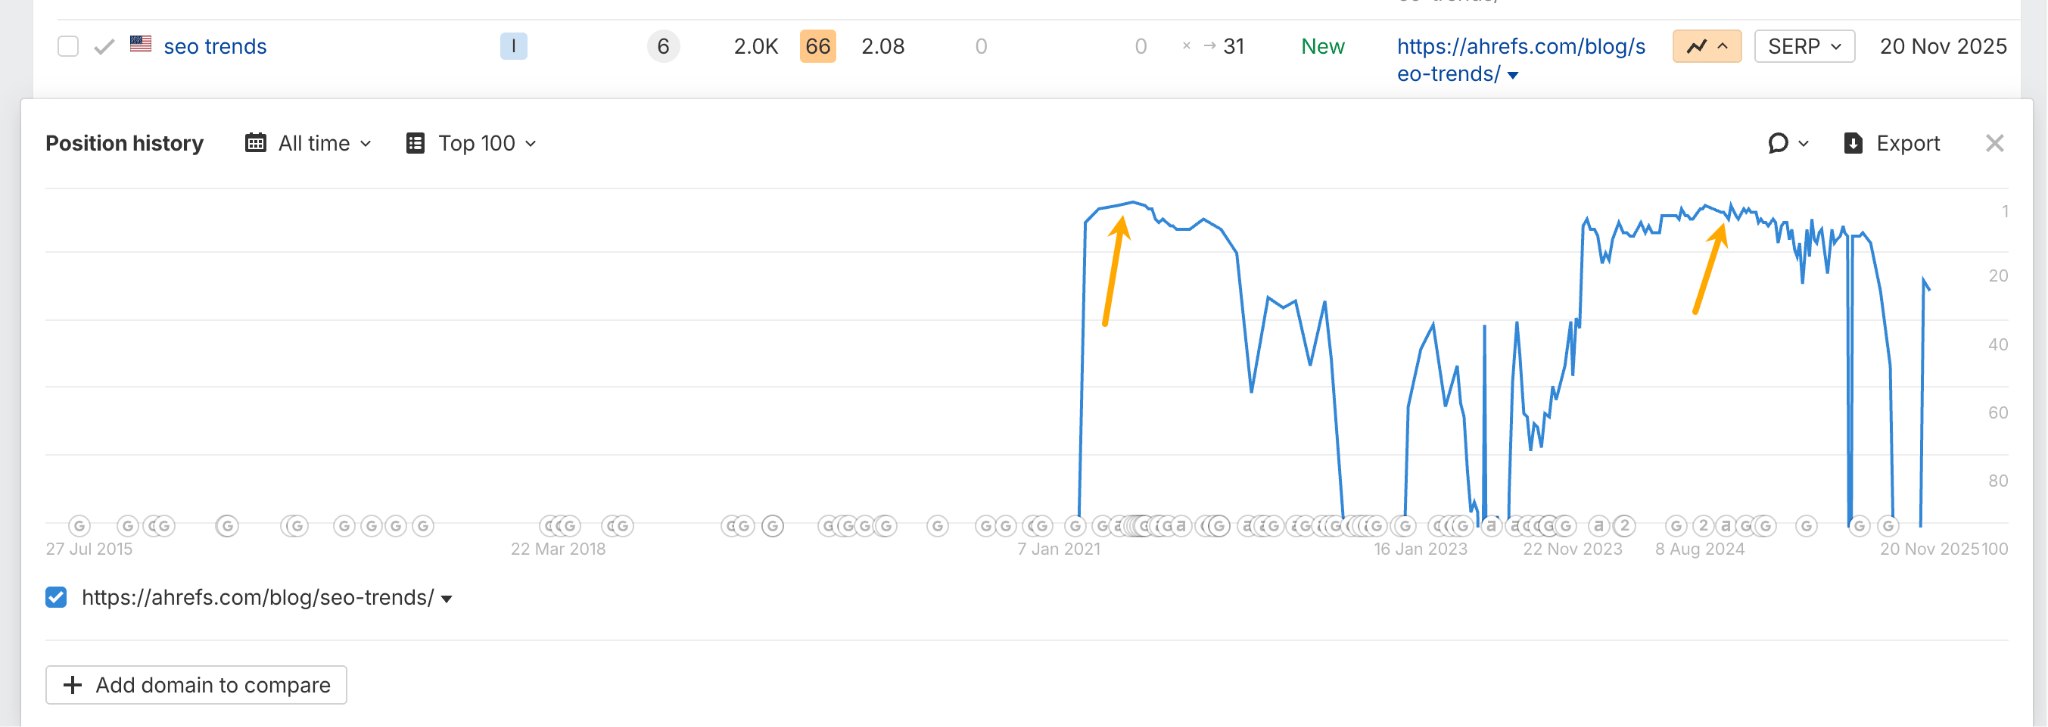Check the checkbox next to seo trends keyword
Image resolution: width=2048 pixels, height=727 pixels.
click(x=67, y=46)
